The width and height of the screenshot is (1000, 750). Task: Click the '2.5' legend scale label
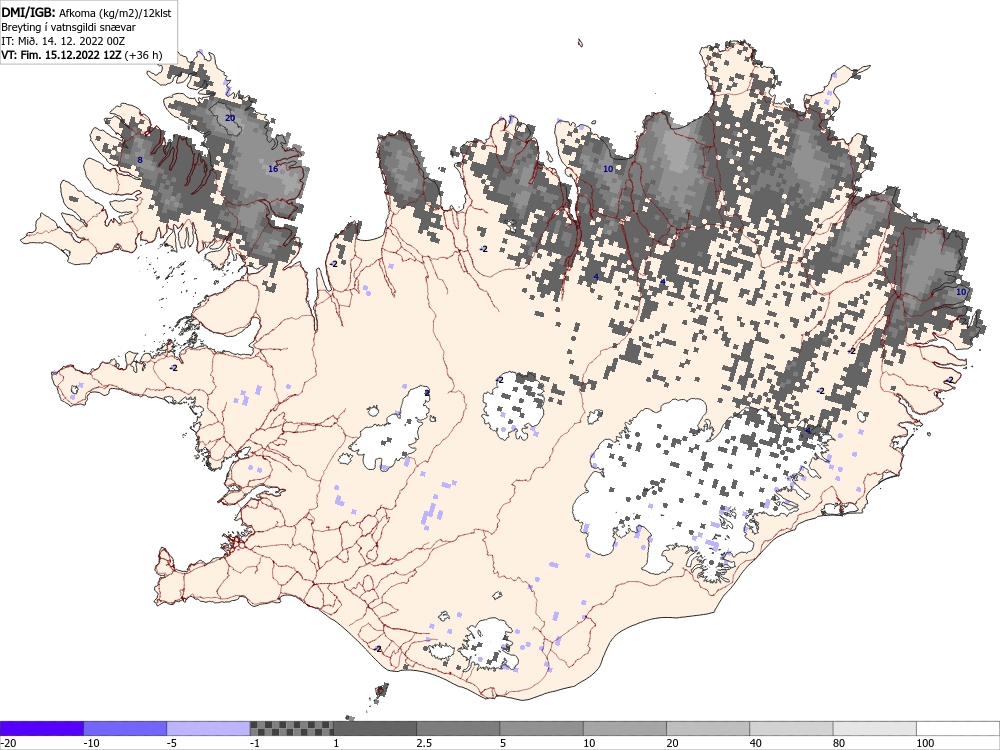424,743
